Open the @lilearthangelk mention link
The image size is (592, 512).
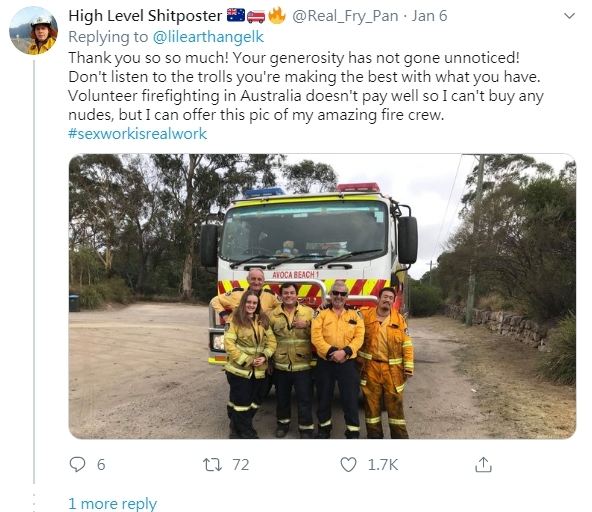pos(208,37)
